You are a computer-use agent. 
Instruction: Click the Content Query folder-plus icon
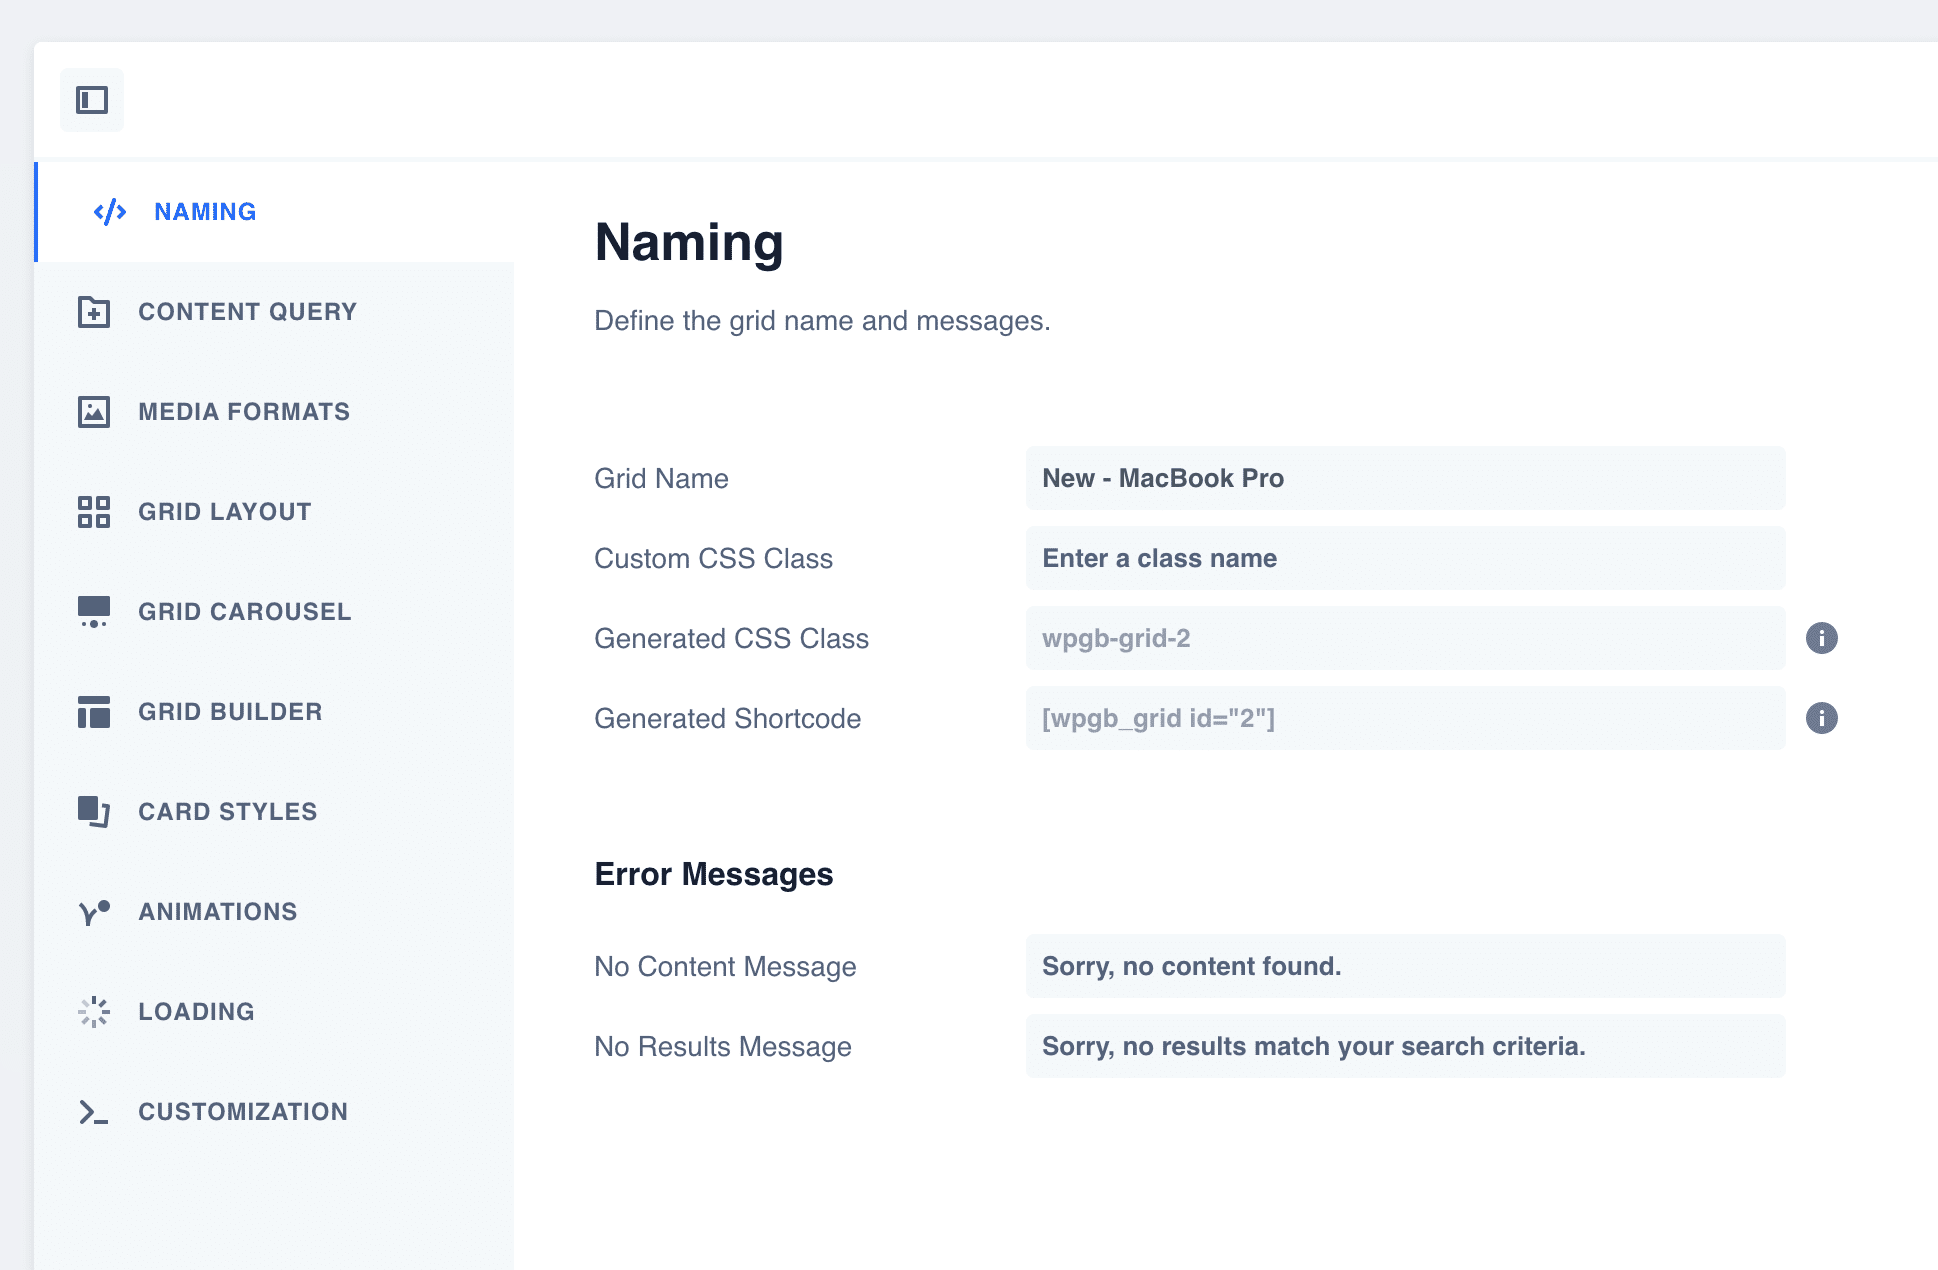click(94, 312)
